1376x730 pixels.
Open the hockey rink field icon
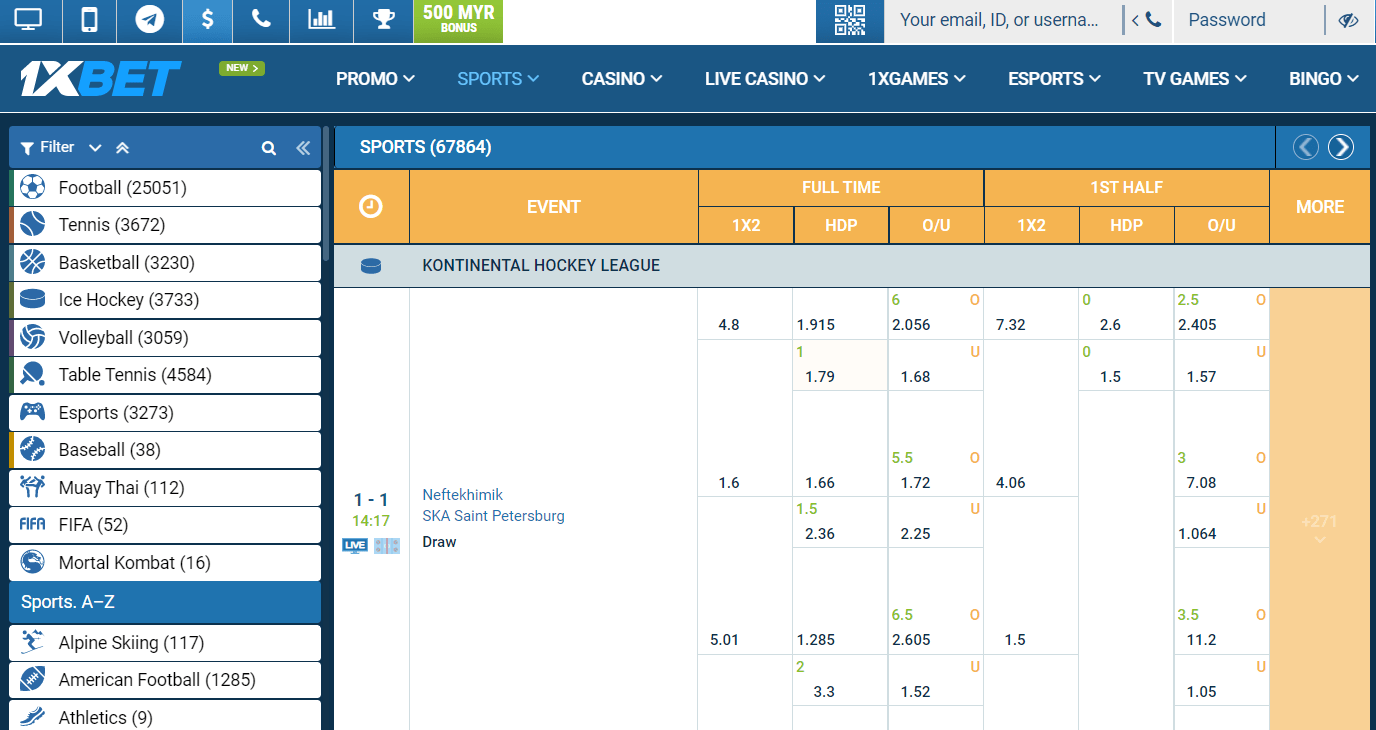pyautogui.click(x=387, y=545)
